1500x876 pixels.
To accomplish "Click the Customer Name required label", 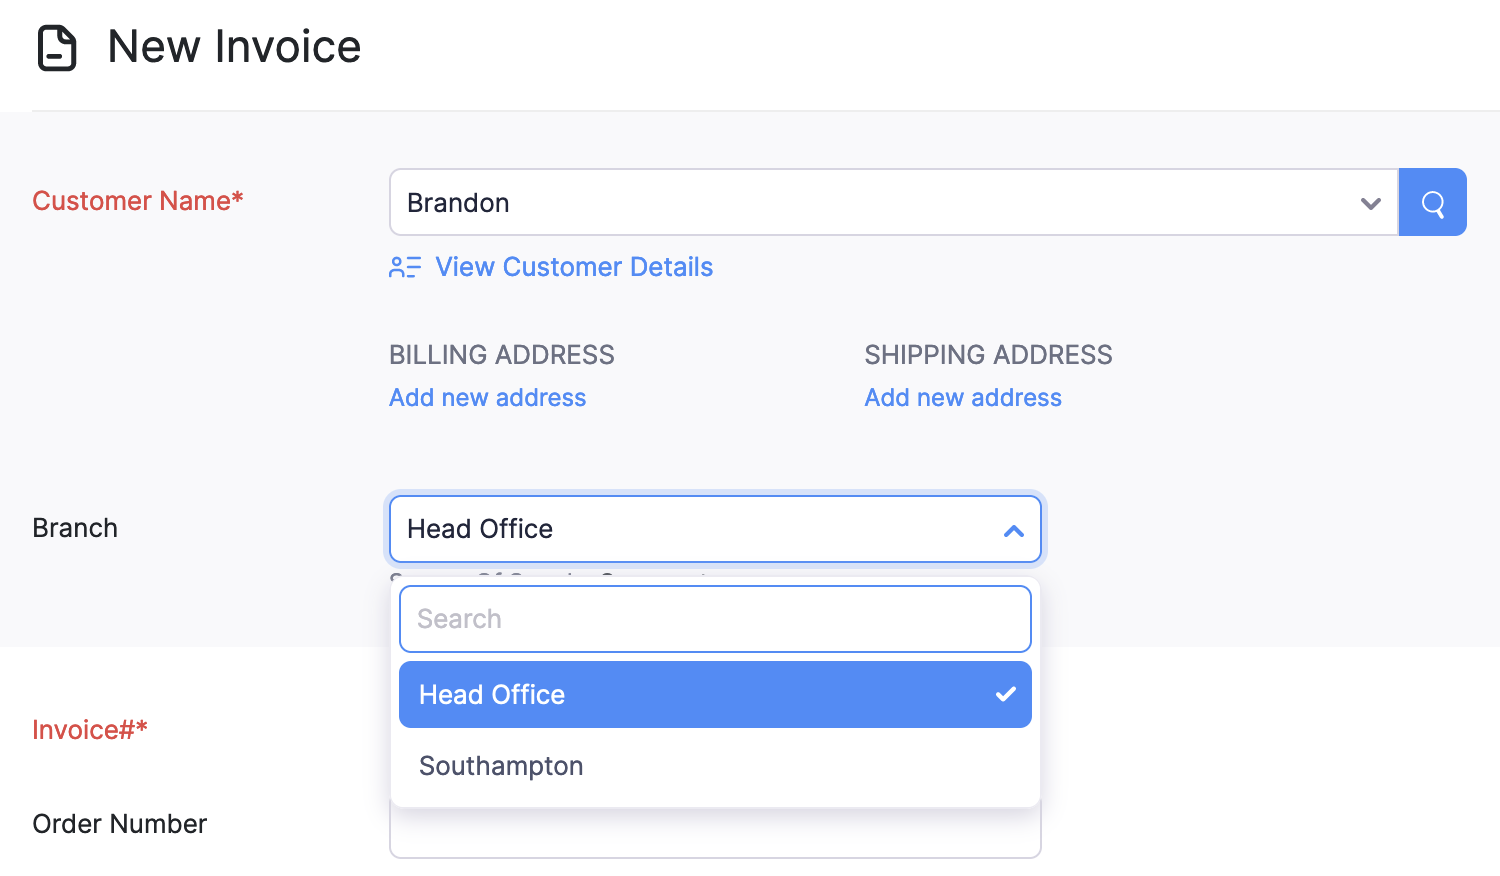I will 137,201.
